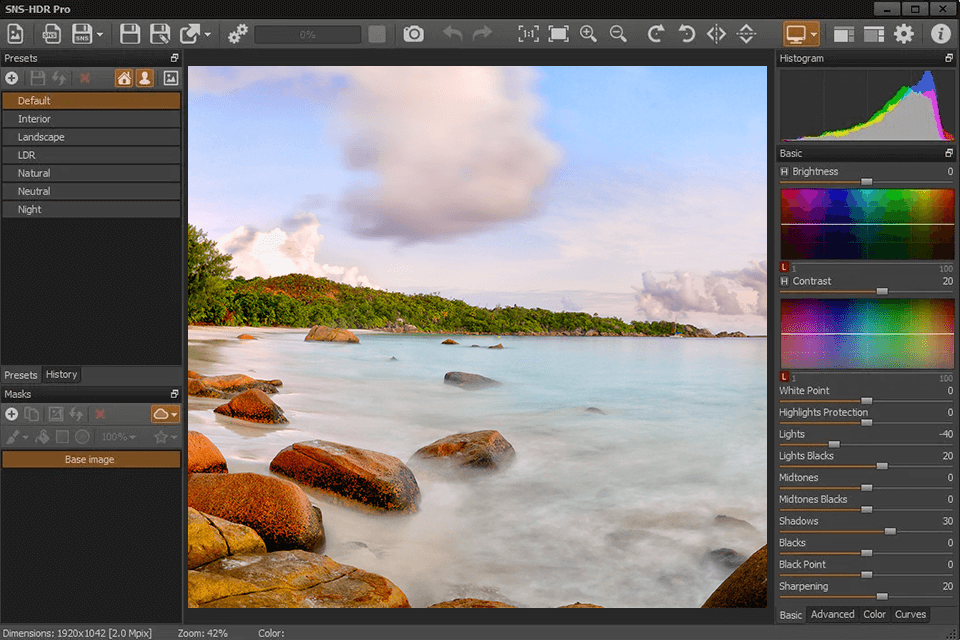
Task: Open the Curves tab
Action: pyautogui.click(x=910, y=614)
